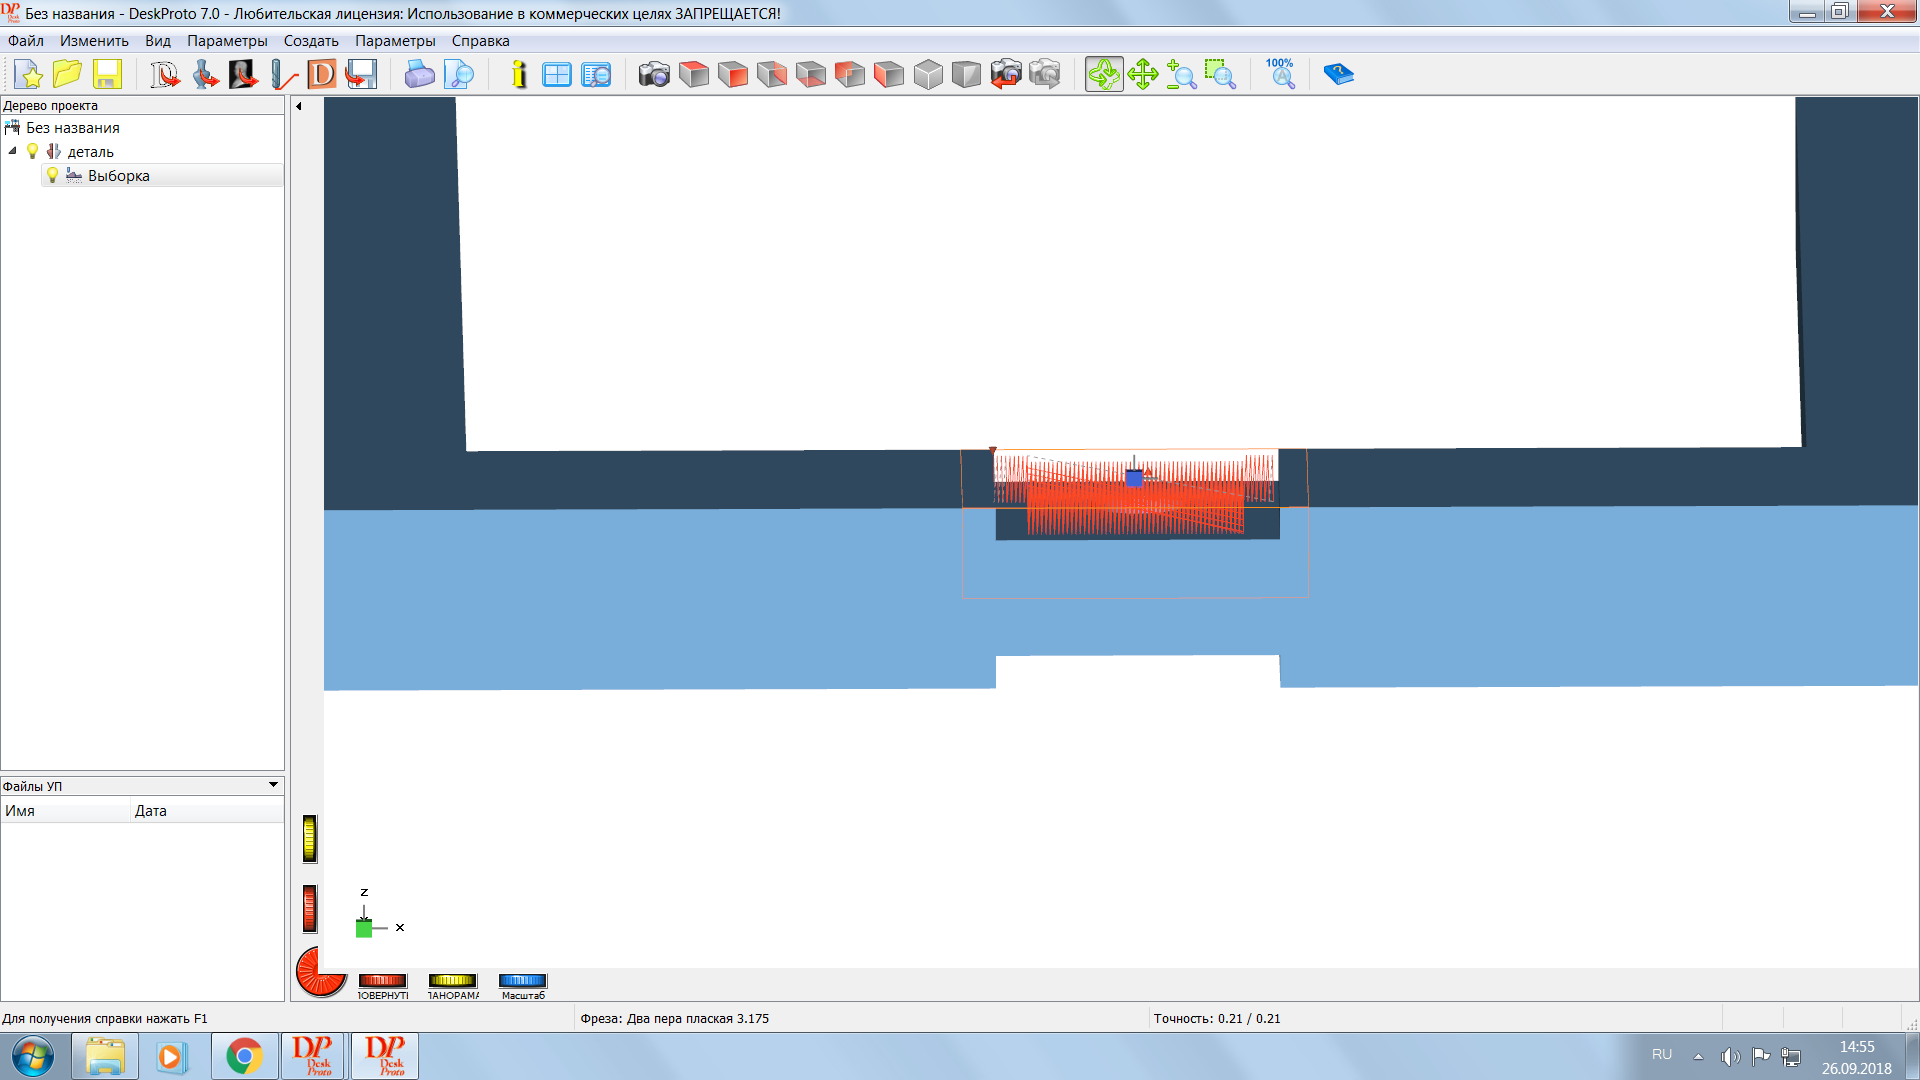Click the Zoom window selection tool
1920x1080 pixels.
click(1220, 74)
